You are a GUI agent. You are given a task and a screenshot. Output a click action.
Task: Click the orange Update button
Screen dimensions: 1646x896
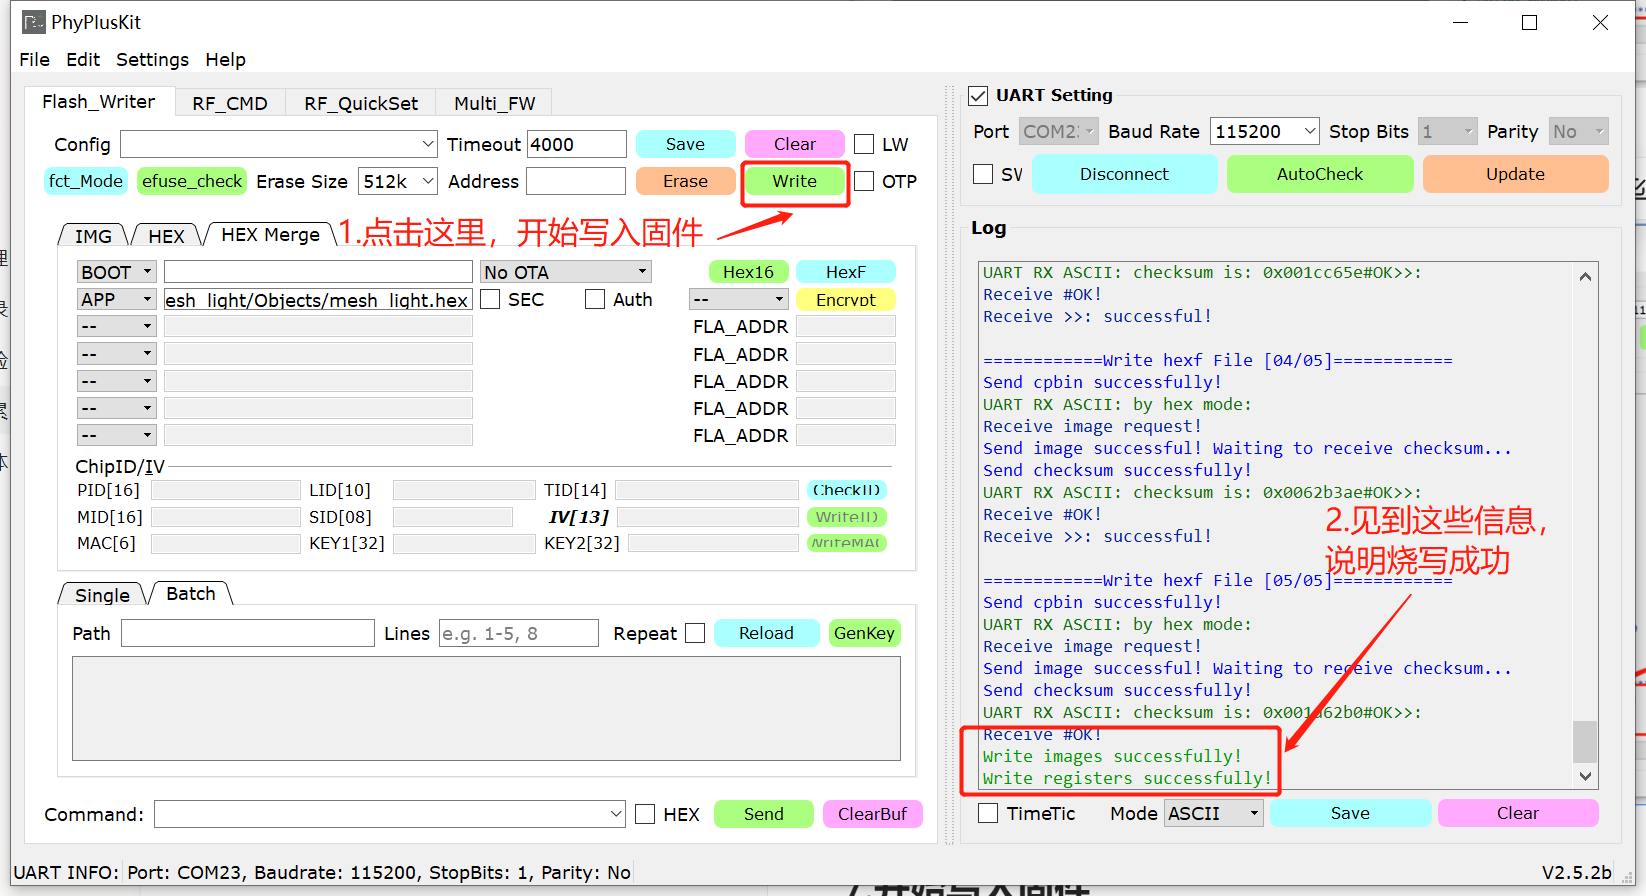tap(1515, 174)
